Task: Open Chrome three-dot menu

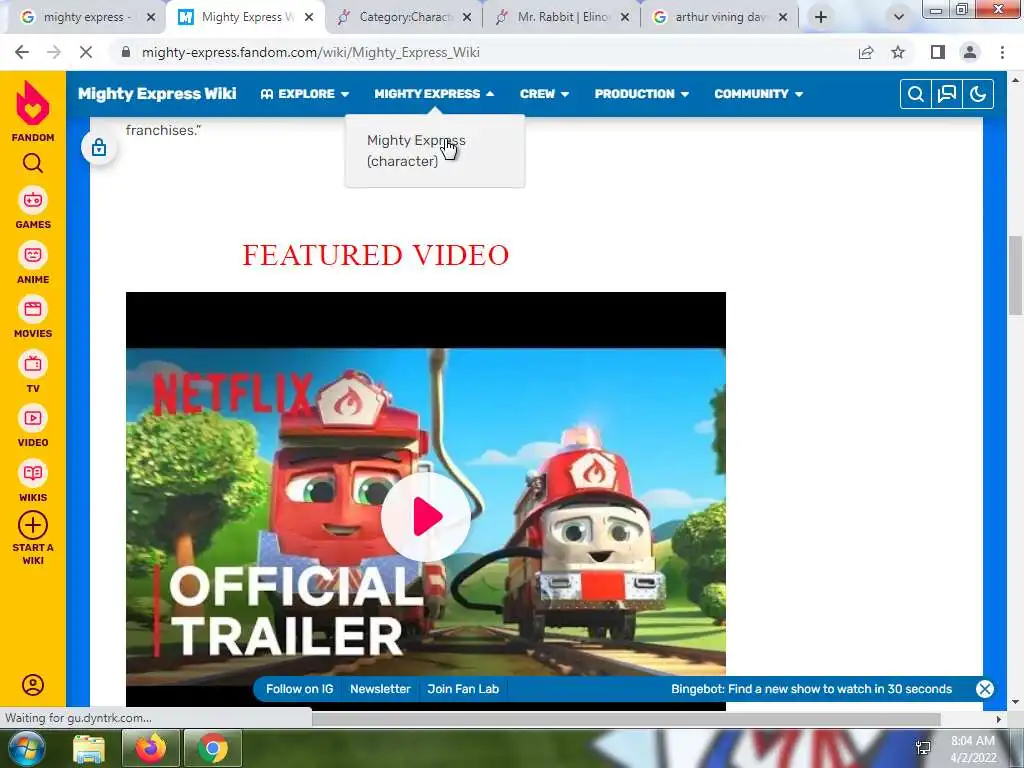Action: [x=1002, y=52]
